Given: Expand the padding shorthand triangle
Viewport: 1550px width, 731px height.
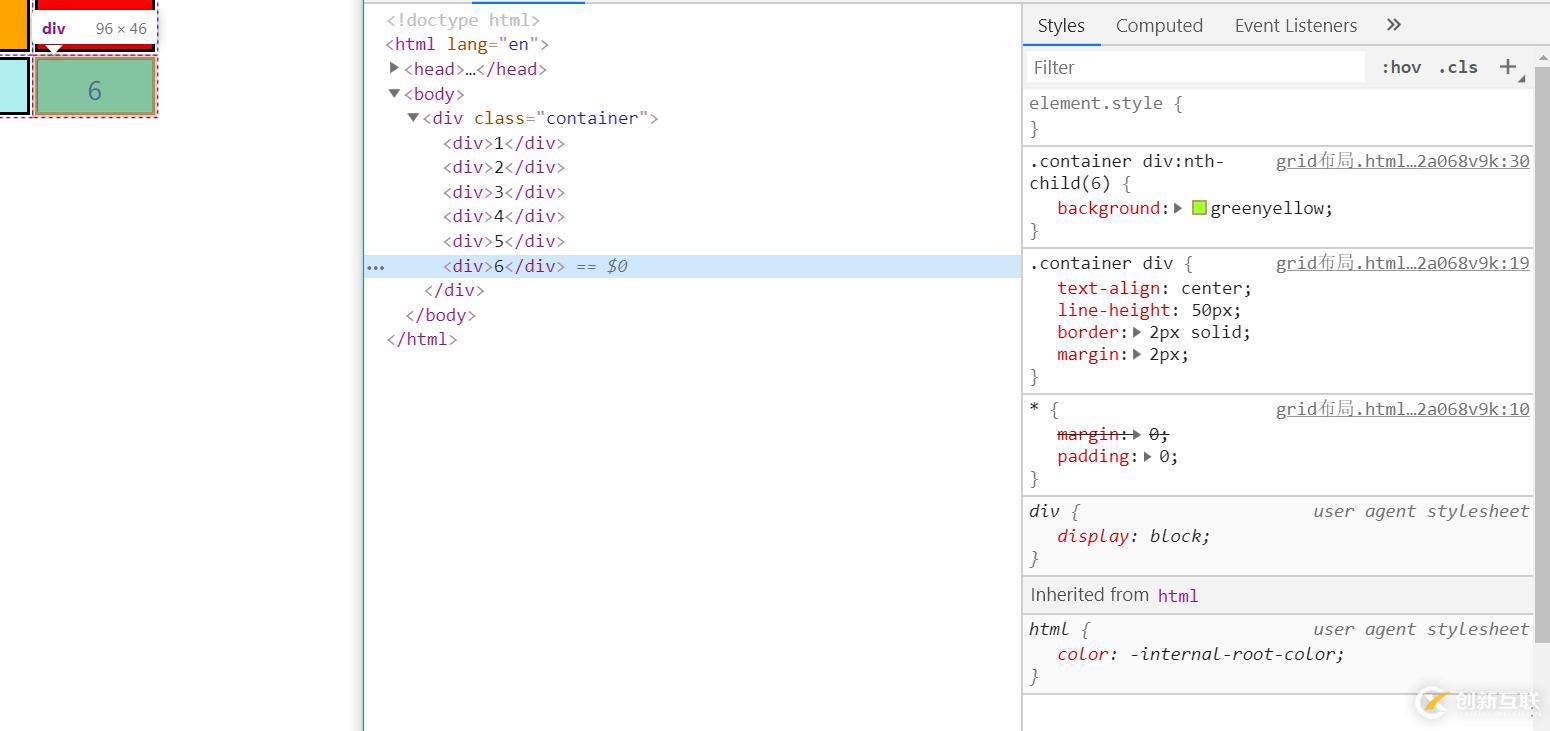Looking at the screenshot, I should (1147, 456).
